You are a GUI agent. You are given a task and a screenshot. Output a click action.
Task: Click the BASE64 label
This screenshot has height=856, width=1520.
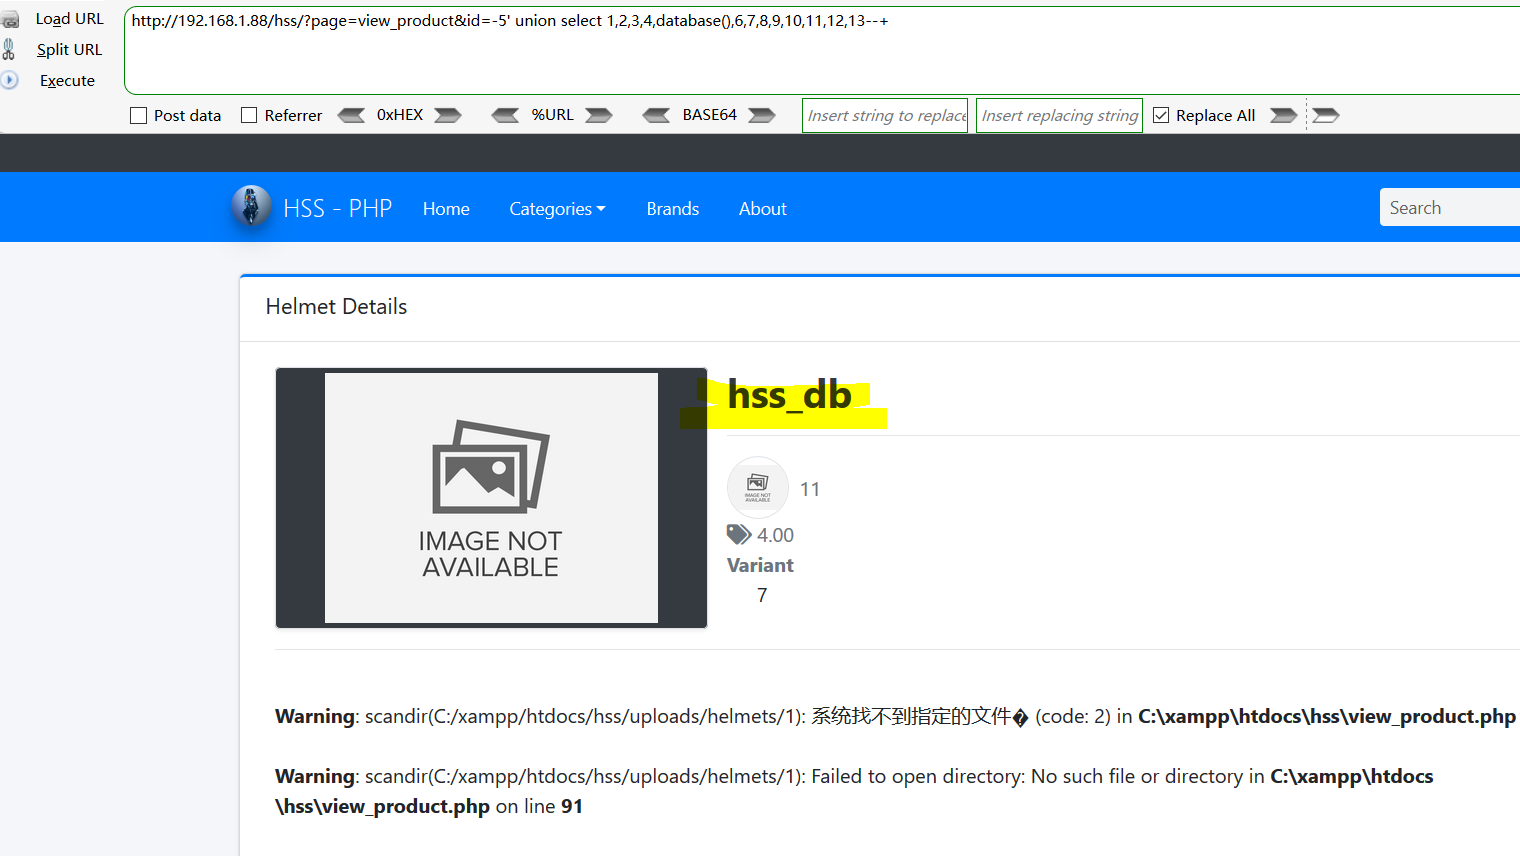[710, 115]
